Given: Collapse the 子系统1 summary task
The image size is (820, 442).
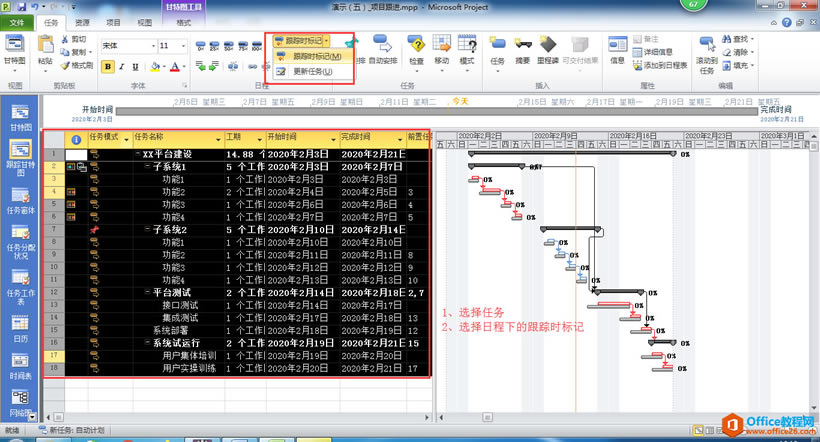Looking at the screenshot, I should click(147, 167).
